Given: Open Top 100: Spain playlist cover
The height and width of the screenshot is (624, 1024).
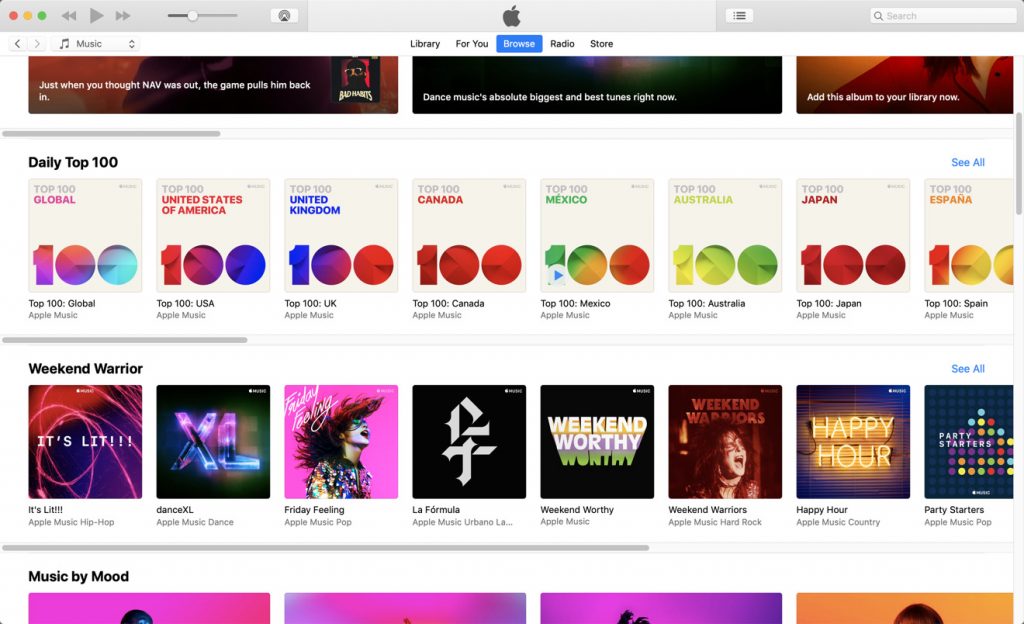Looking at the screenshot, I should [x=968, y=236].
